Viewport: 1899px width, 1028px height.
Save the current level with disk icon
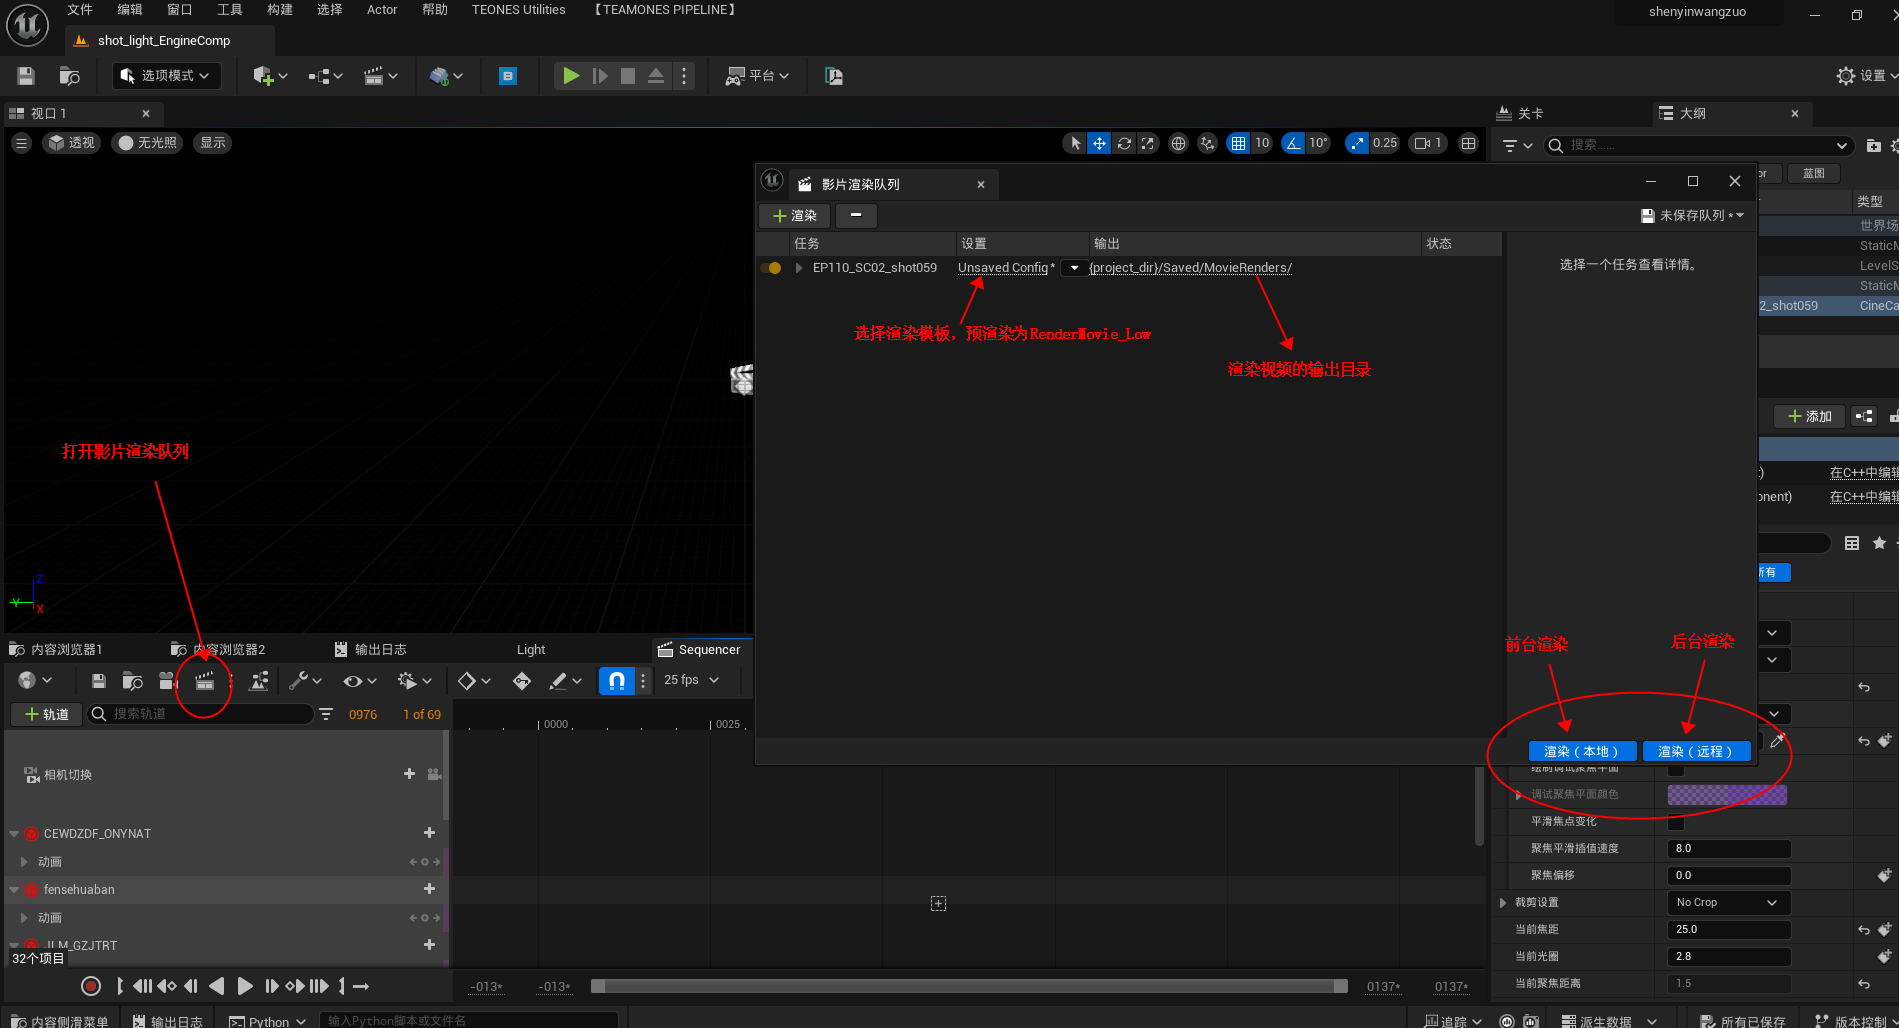pyautogui.click(x=26, y=76)
